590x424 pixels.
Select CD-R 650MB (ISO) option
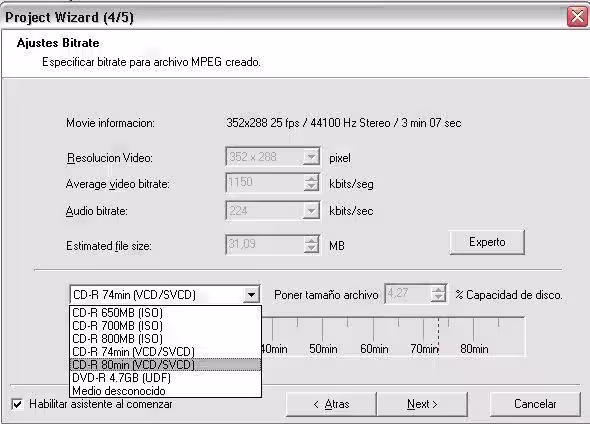166,313
